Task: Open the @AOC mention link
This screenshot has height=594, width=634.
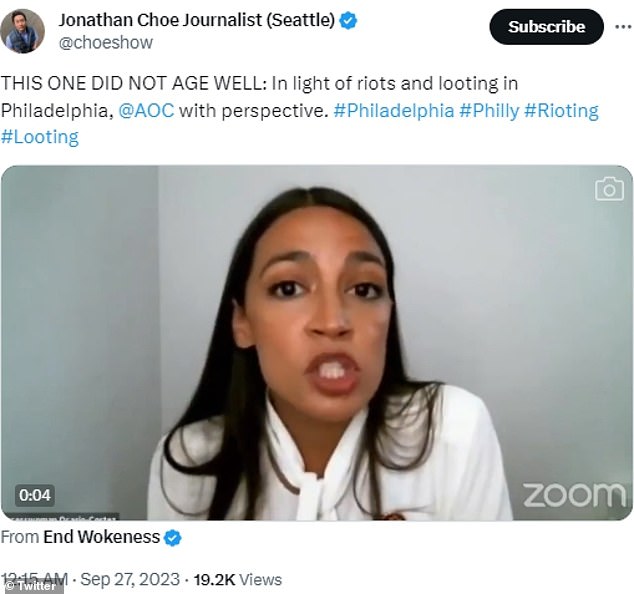Action: (x=146, y=110)
